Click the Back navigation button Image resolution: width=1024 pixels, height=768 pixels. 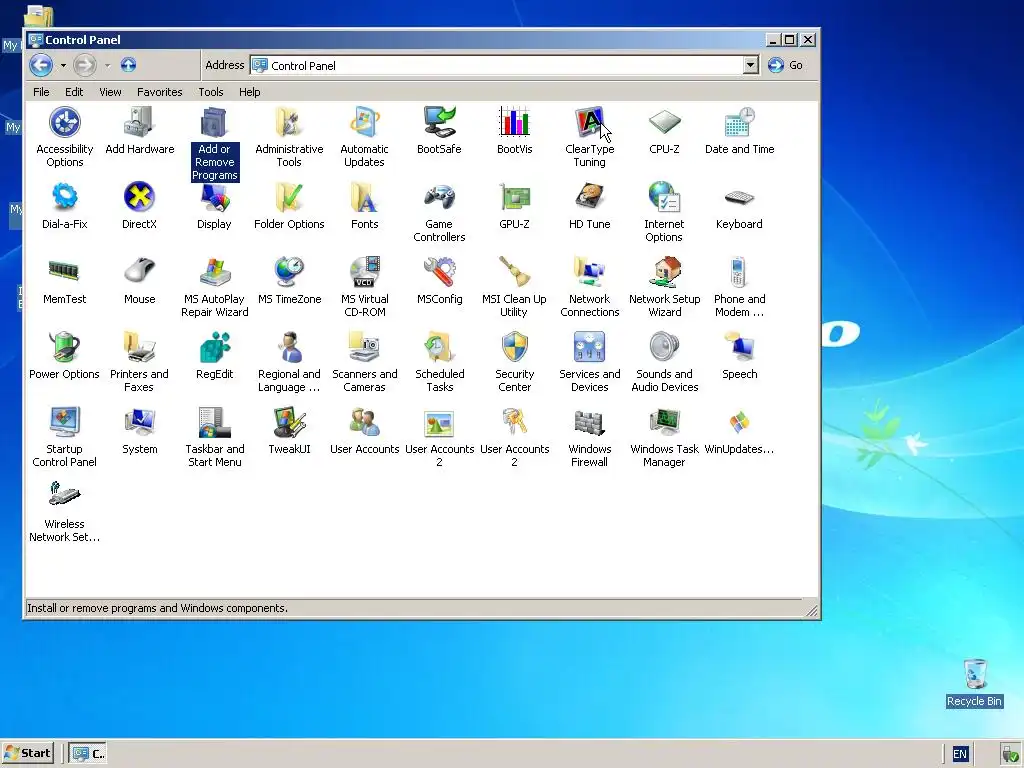coord(41,65)
